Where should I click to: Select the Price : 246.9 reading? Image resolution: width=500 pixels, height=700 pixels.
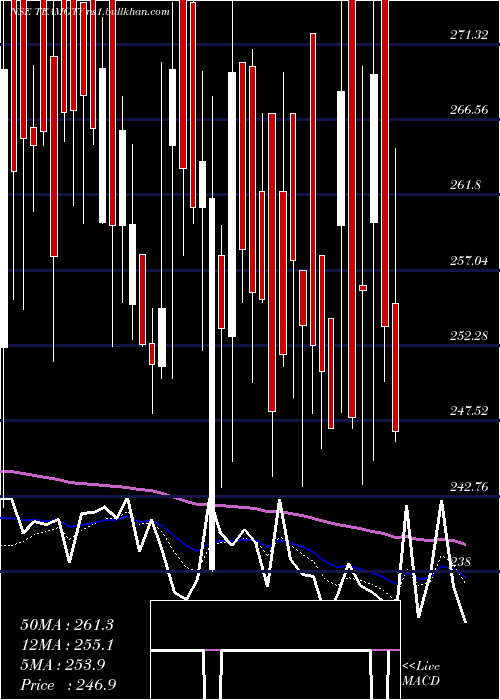68,685
